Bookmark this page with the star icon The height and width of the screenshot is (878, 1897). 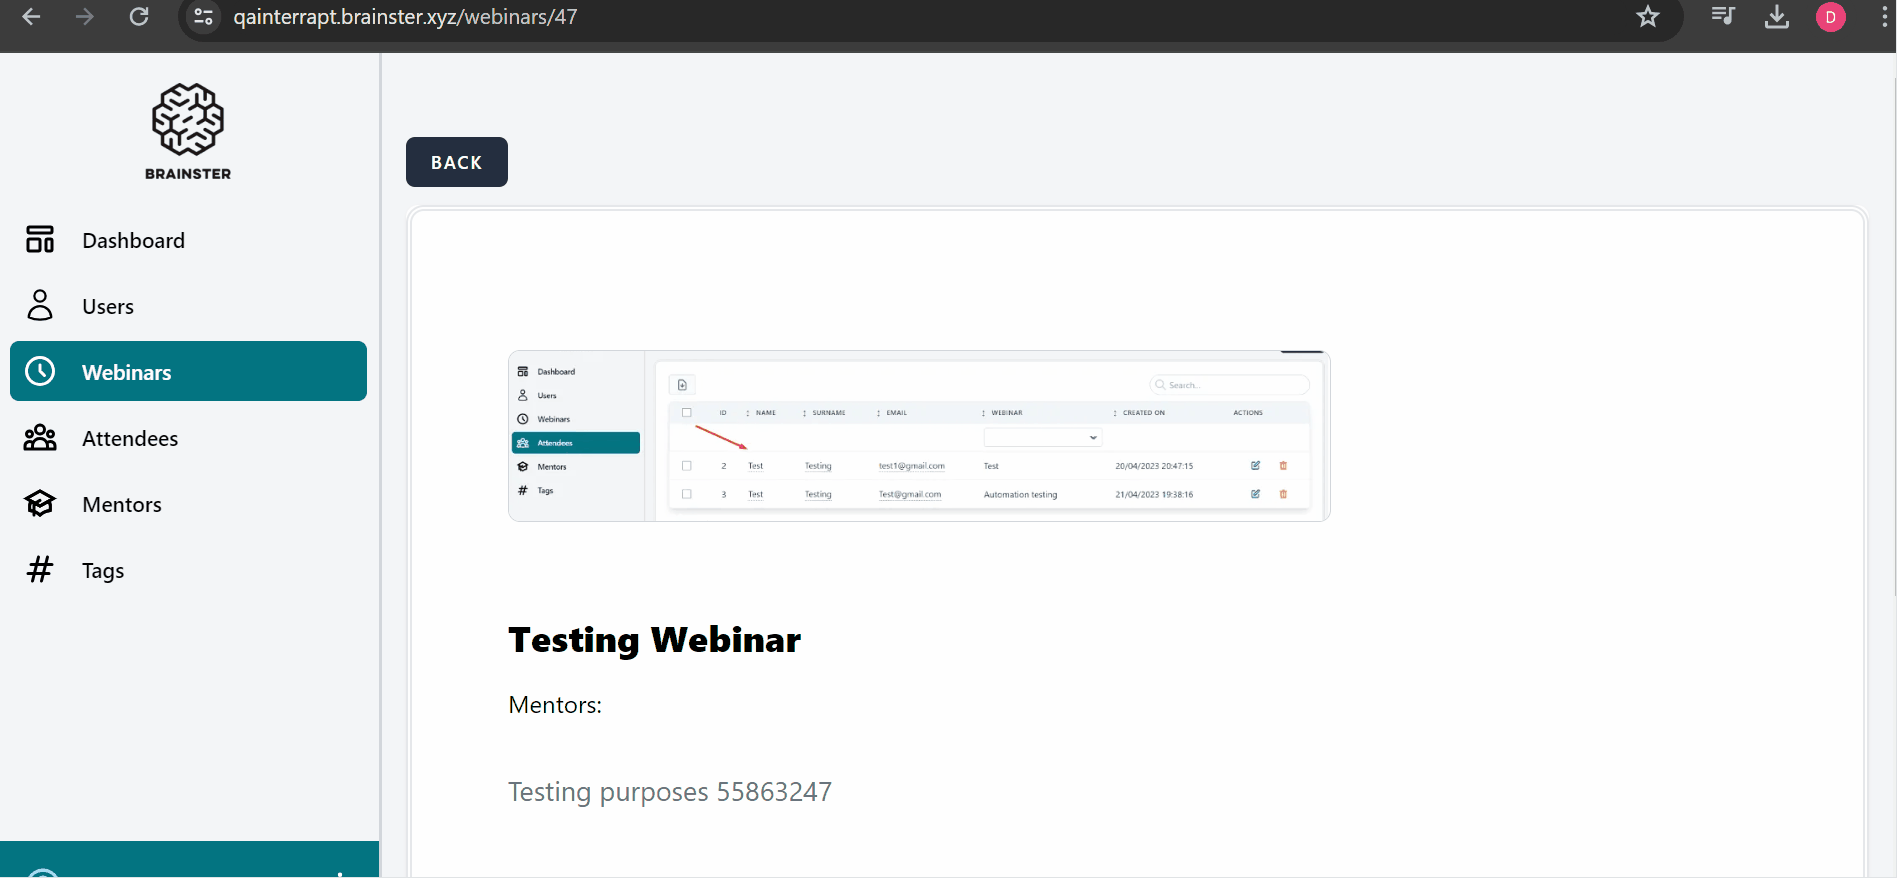point(1648,17)
